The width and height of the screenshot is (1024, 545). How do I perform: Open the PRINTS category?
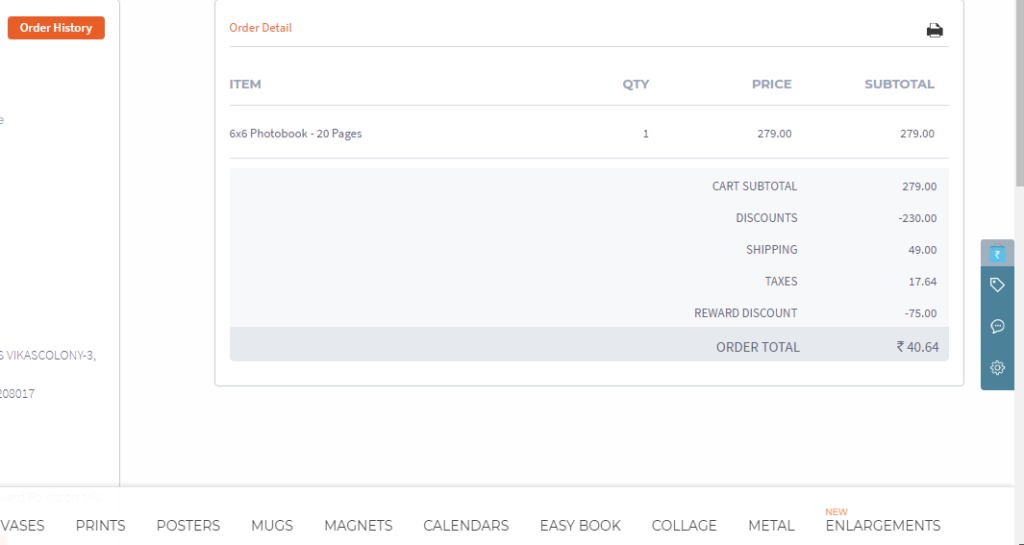(101, 525)
